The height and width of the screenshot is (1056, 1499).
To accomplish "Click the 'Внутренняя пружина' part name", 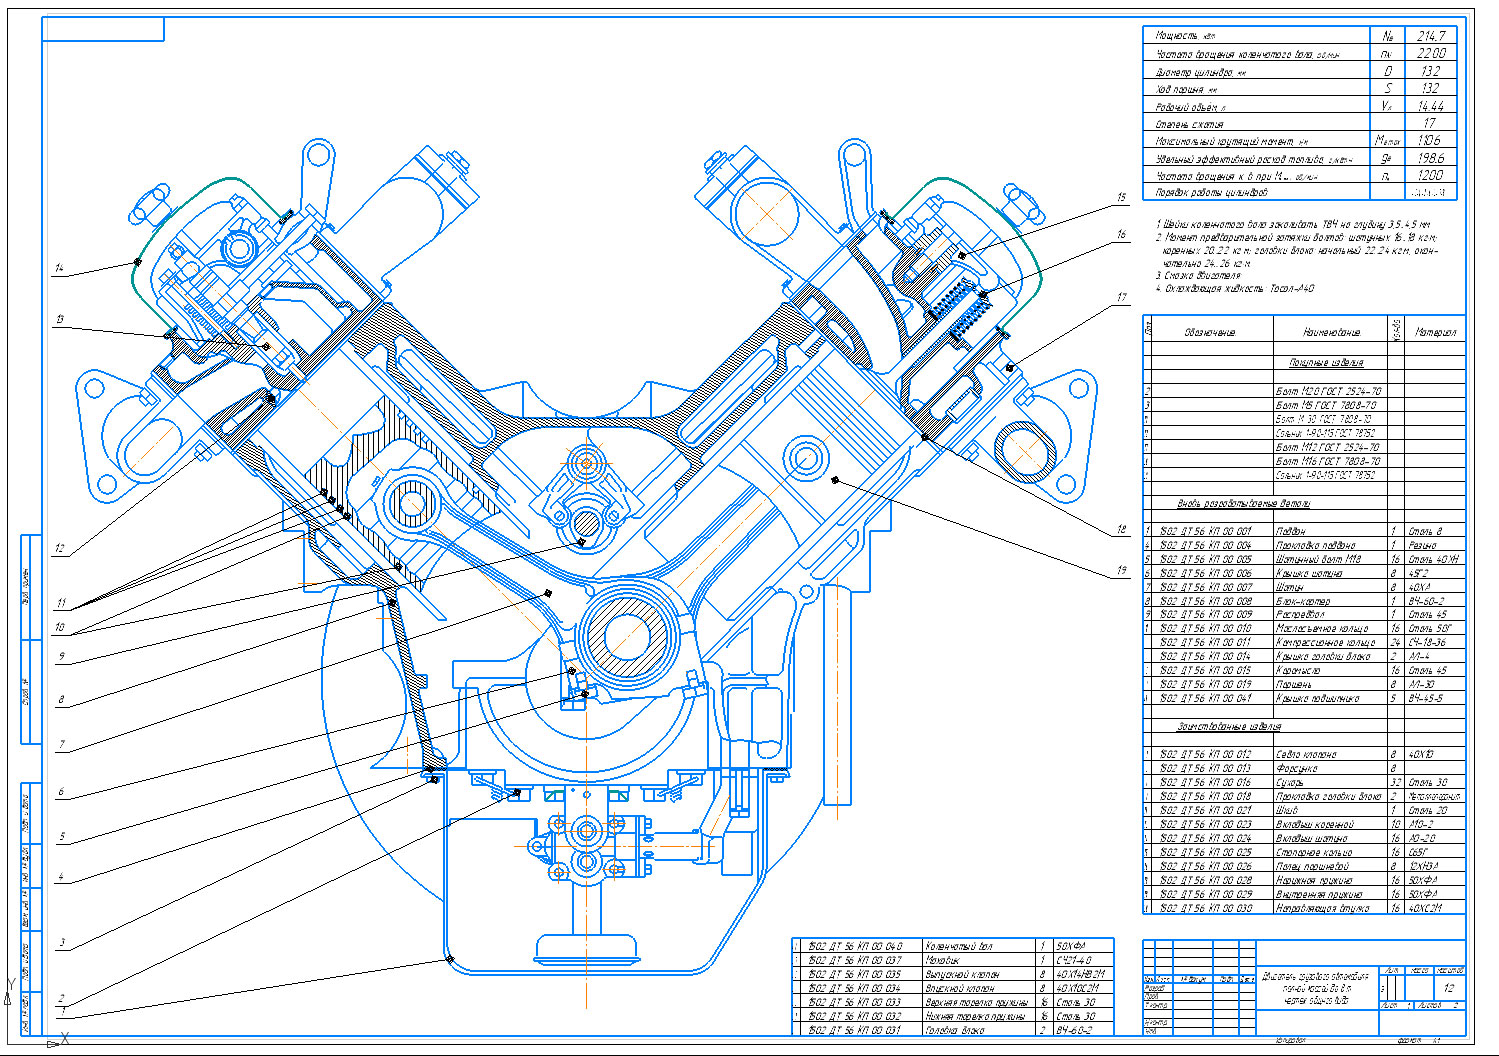I will [1319, 895].
